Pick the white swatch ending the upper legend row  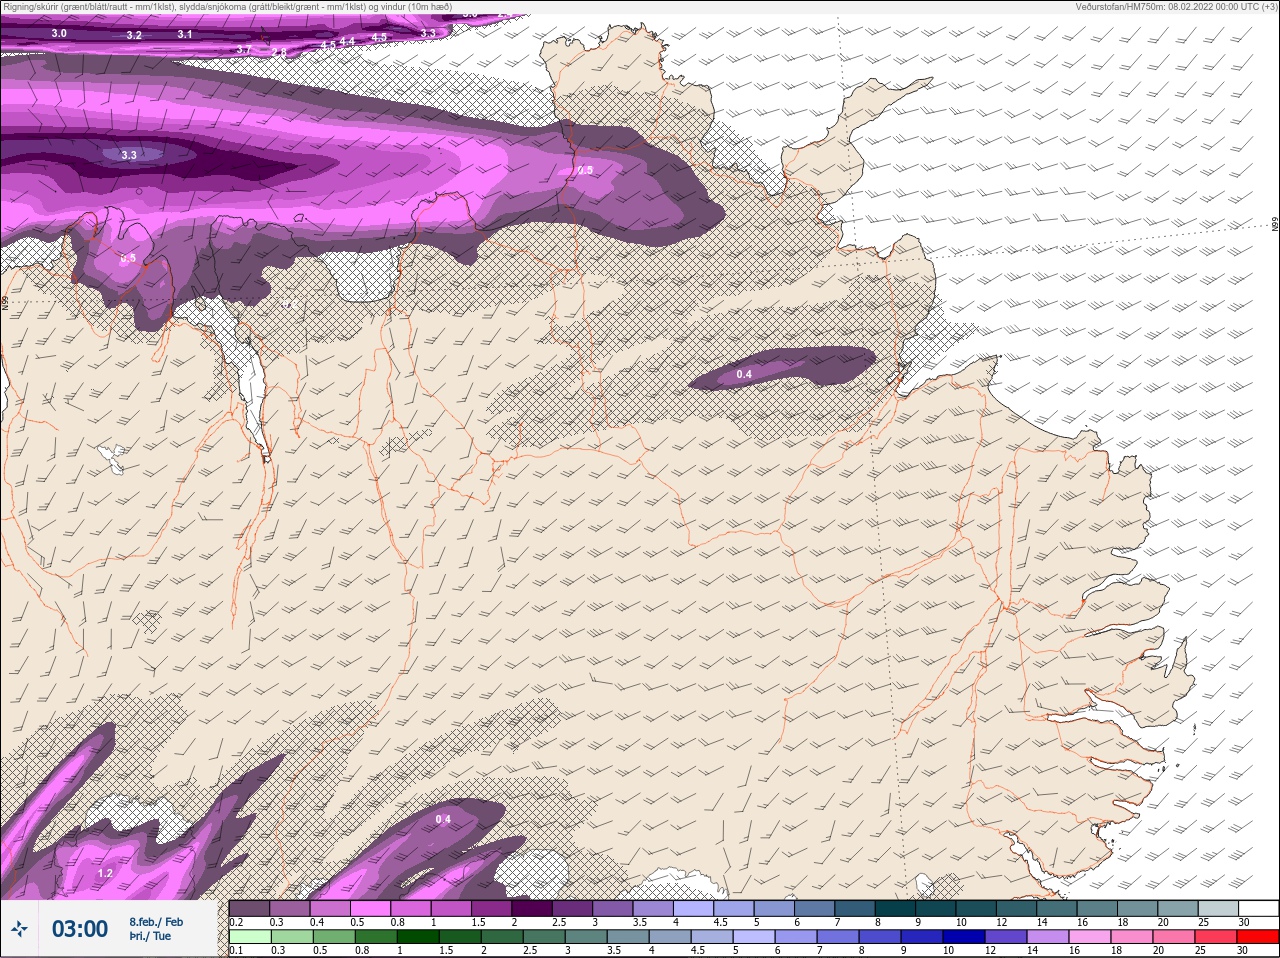point(1257,908)
